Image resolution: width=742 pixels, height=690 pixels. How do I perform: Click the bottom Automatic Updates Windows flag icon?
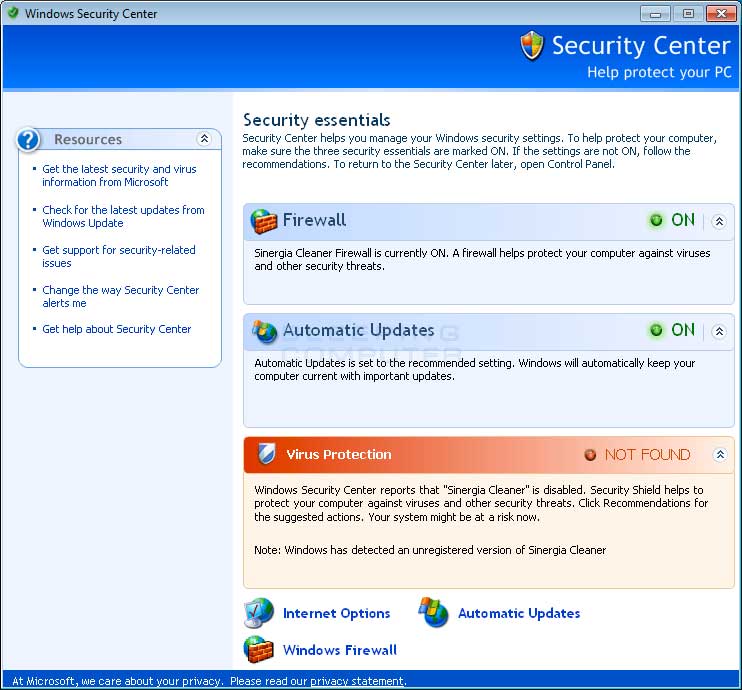(433, 612)
